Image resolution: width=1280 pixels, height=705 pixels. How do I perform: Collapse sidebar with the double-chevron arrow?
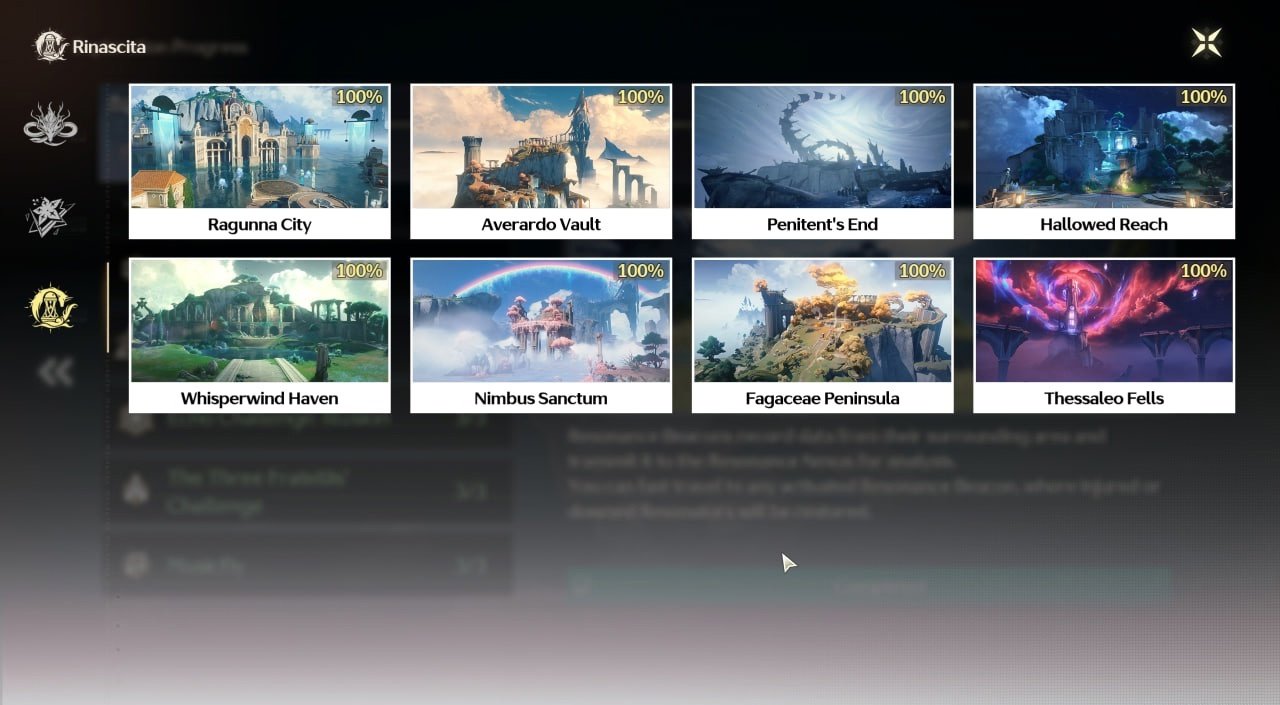pos(56,372)
